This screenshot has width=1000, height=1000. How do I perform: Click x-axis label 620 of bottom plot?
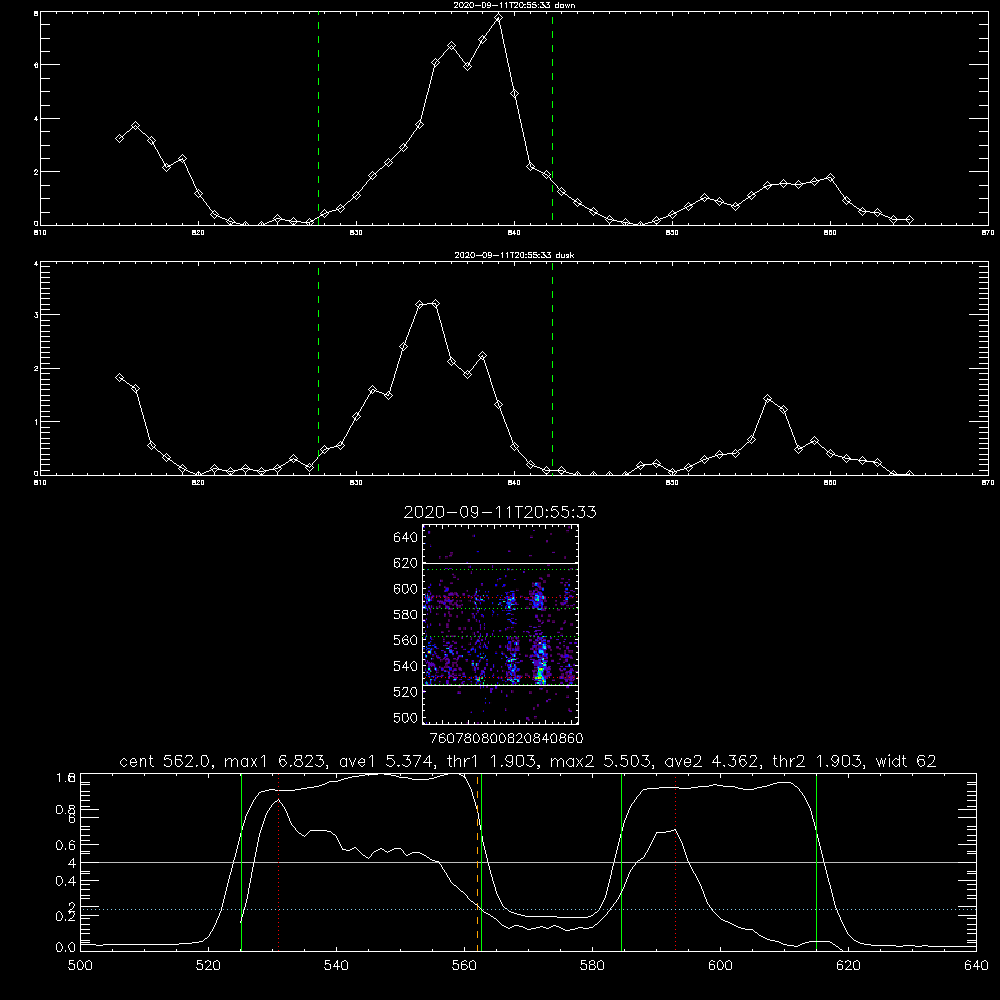coord(848,966)
